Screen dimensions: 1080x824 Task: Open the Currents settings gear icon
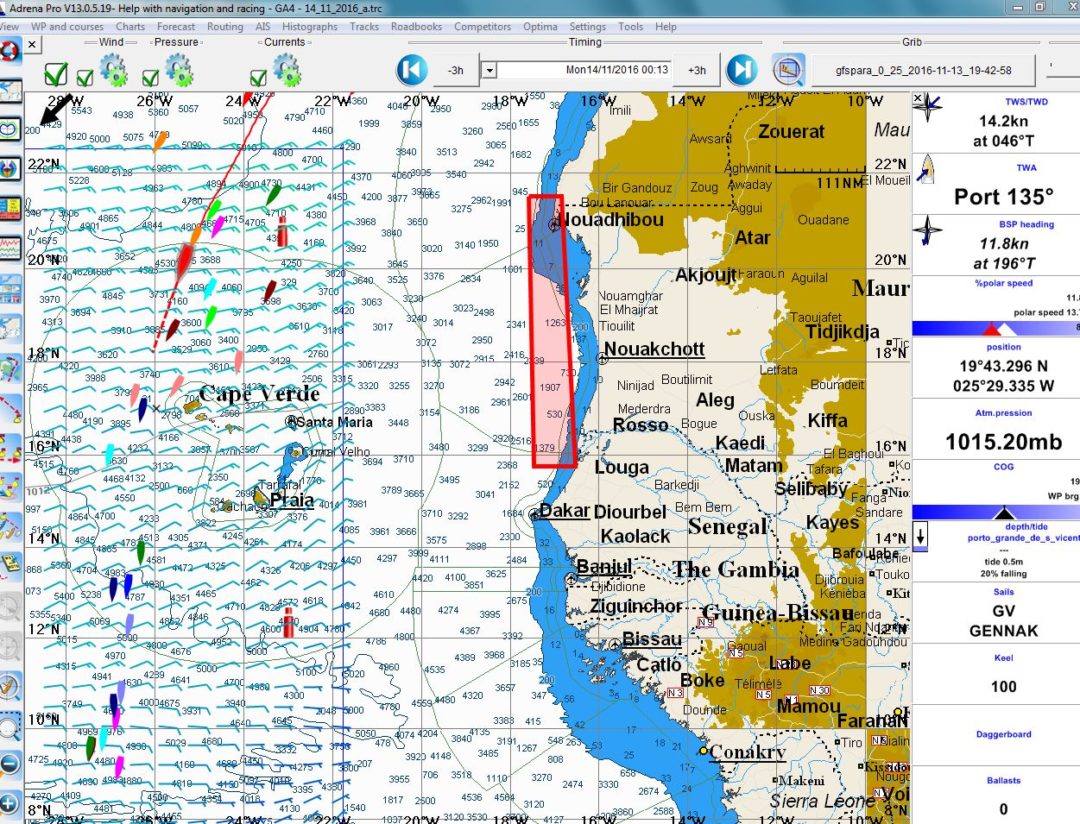tap(287, 71)
